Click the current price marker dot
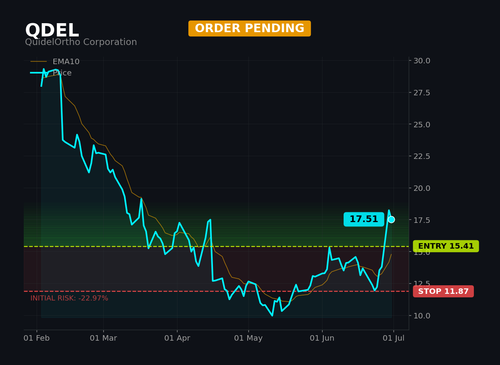The height and width of the screenshot is (365, 500). [391, 219]
